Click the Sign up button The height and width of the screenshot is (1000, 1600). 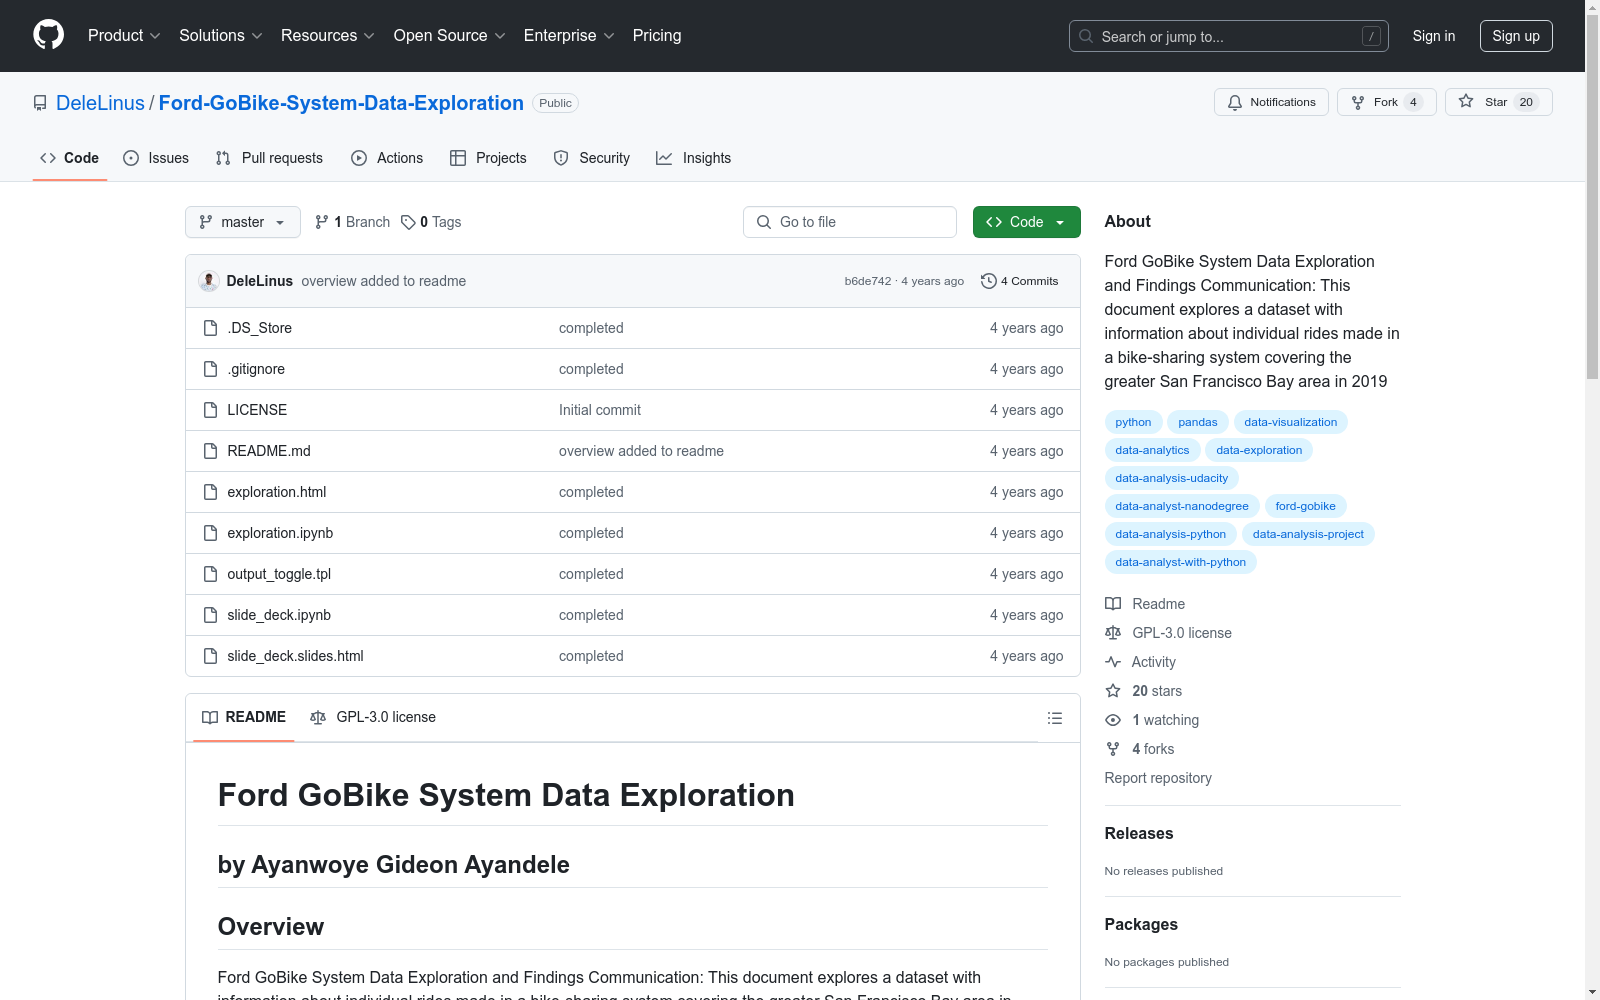point(1516,36)
